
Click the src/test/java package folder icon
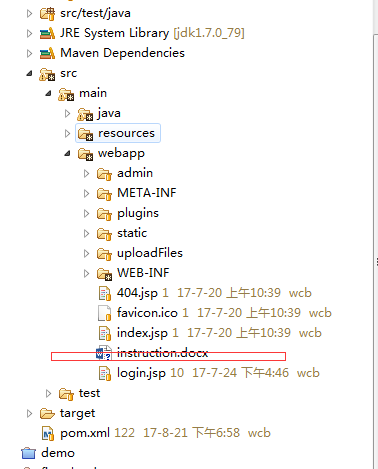(47, 14)
